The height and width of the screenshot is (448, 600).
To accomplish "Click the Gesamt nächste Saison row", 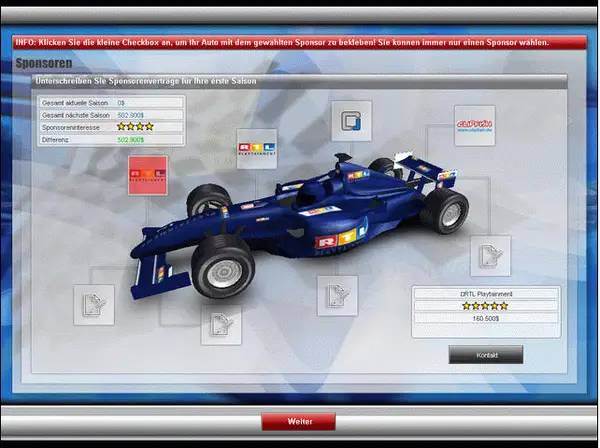I will tap(110, 115).
